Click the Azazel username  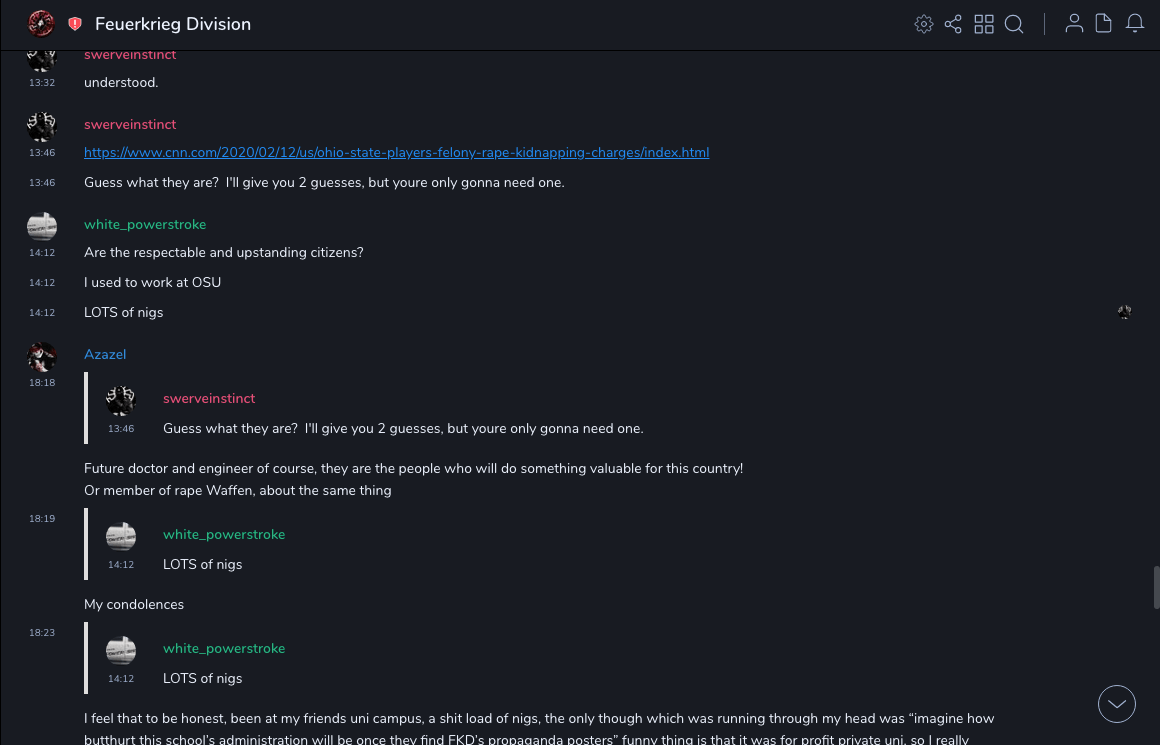[x=105, y=355]
